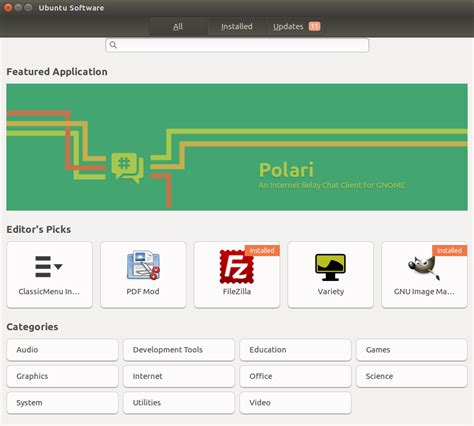Click the FileZilla label text
This screenshot has width=474, height=426.
[x=237, y=291]
